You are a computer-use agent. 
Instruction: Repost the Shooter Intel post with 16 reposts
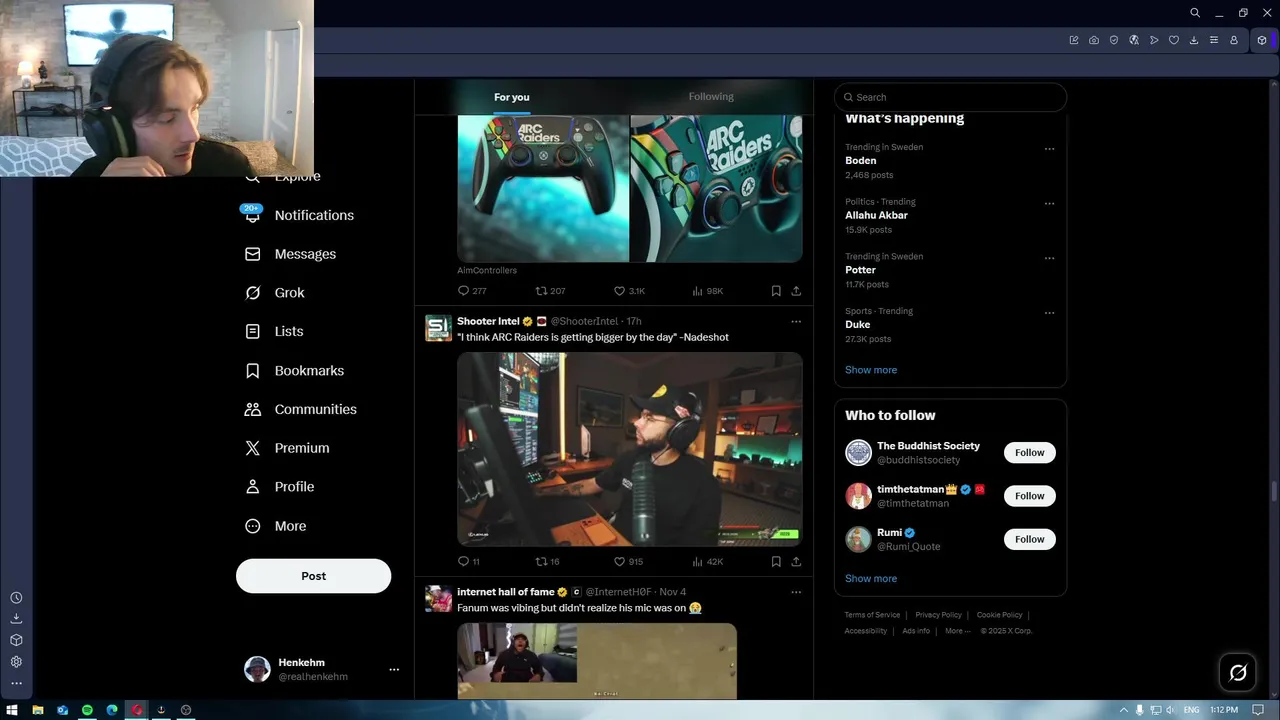(548, 562)
